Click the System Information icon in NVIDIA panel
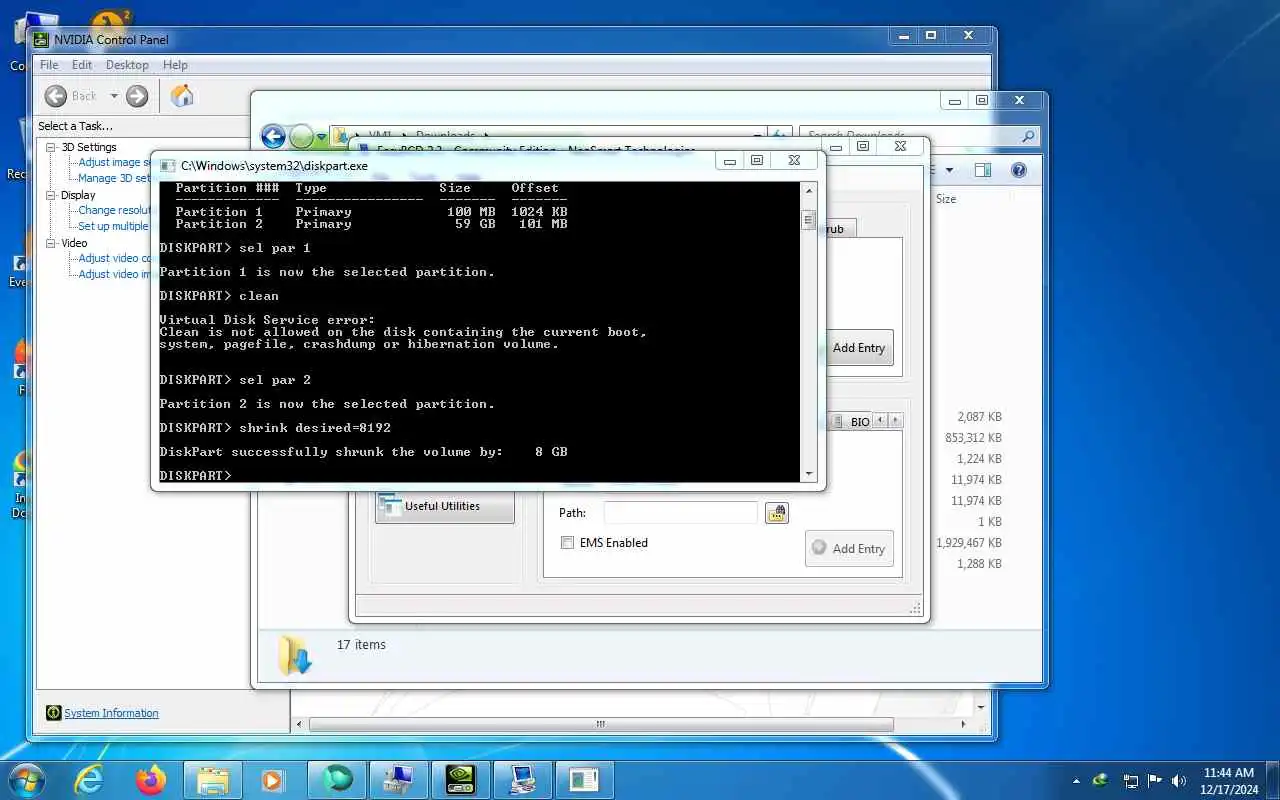The image size is (1280, 800). 54,713
